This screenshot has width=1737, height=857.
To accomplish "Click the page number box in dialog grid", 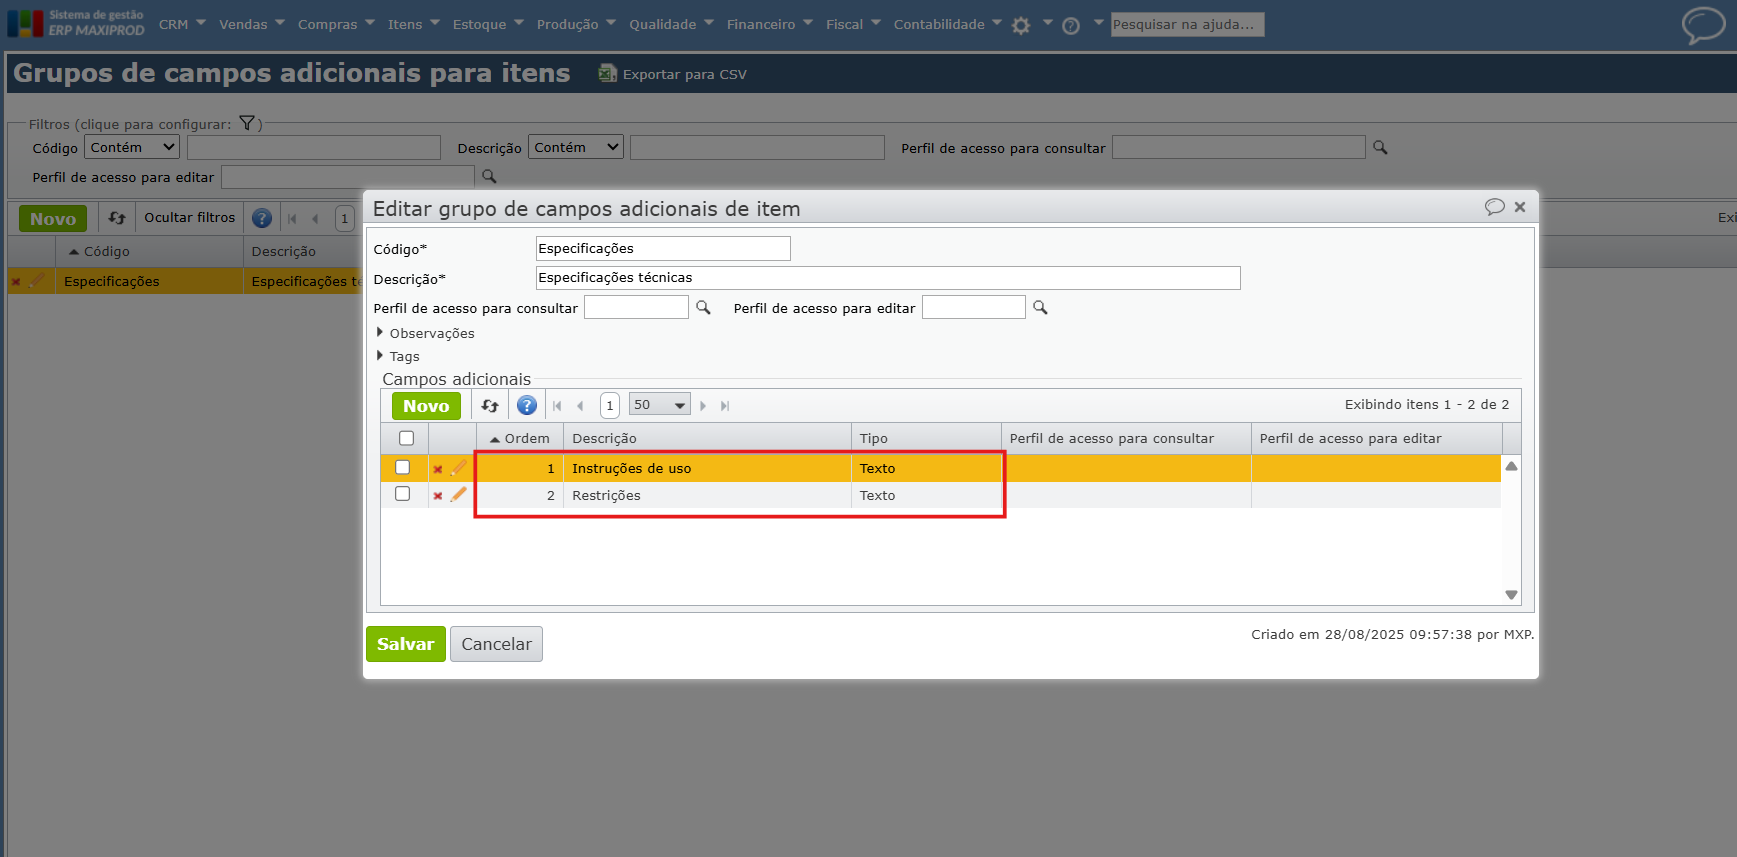I will click(x=610, y=405).
